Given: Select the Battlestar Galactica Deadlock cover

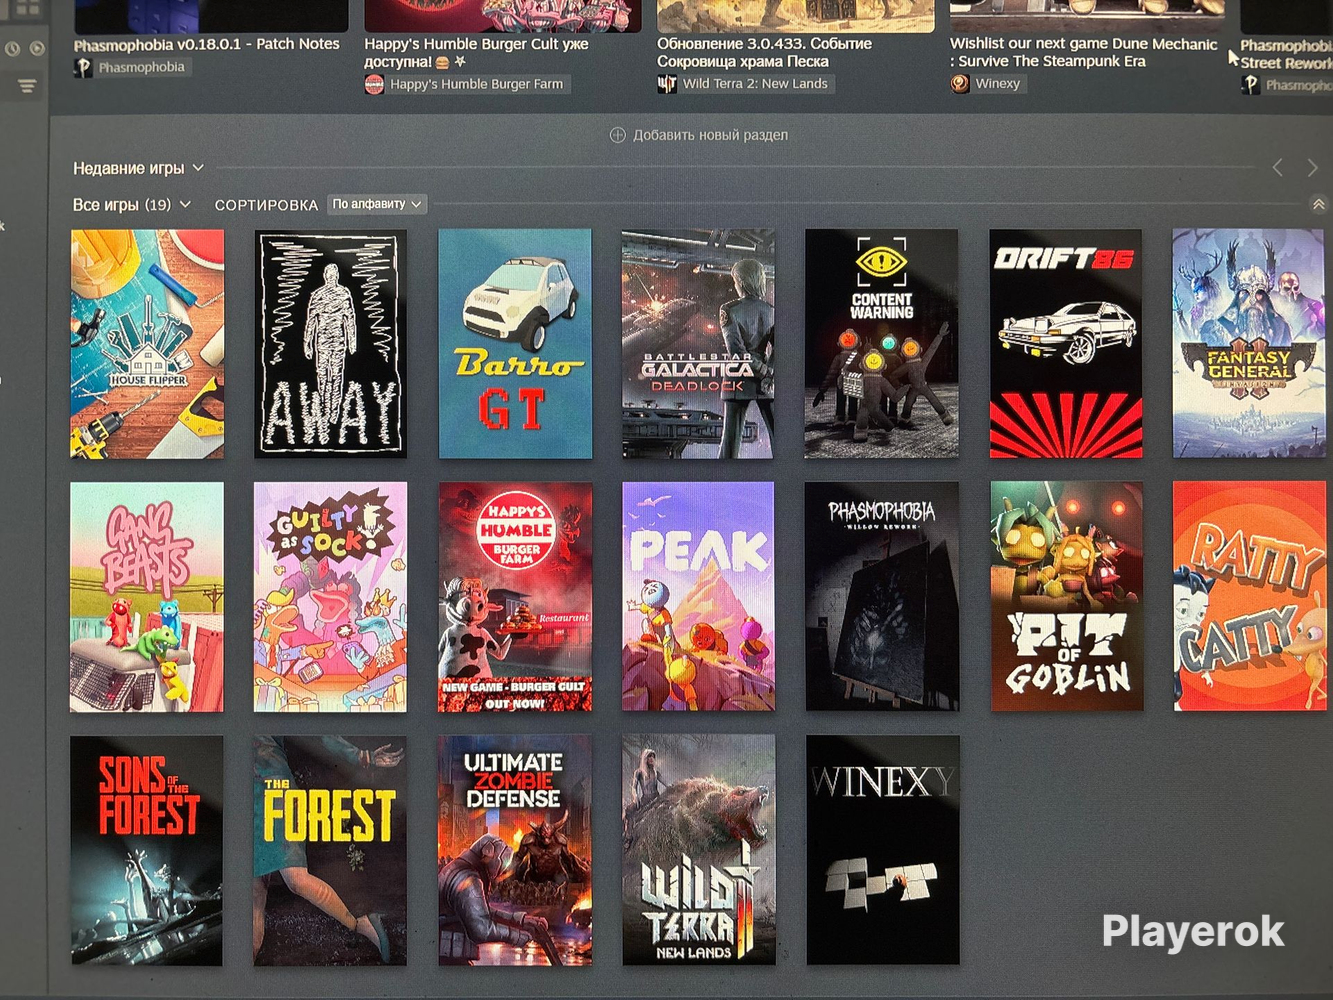Looking at the screenshot, I should point(698,344).
